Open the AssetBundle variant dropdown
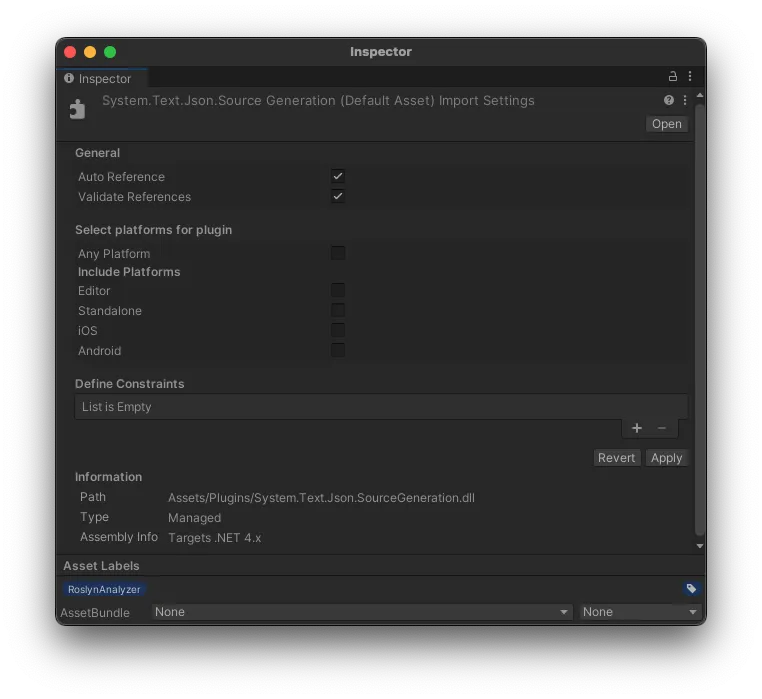 (x=640, y=612)
